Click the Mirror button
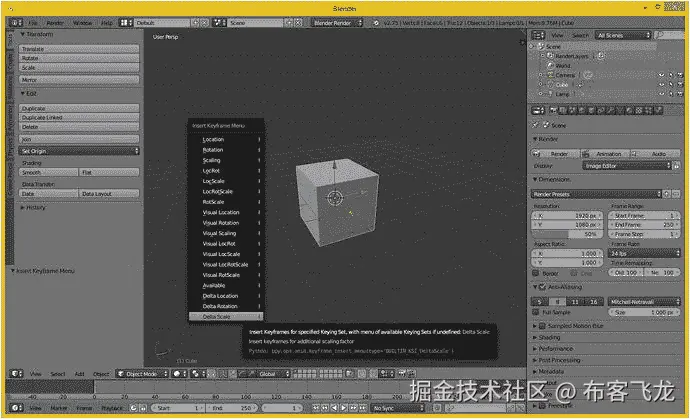This screenshot has height=419, width=690. click(x=79, y=80)
